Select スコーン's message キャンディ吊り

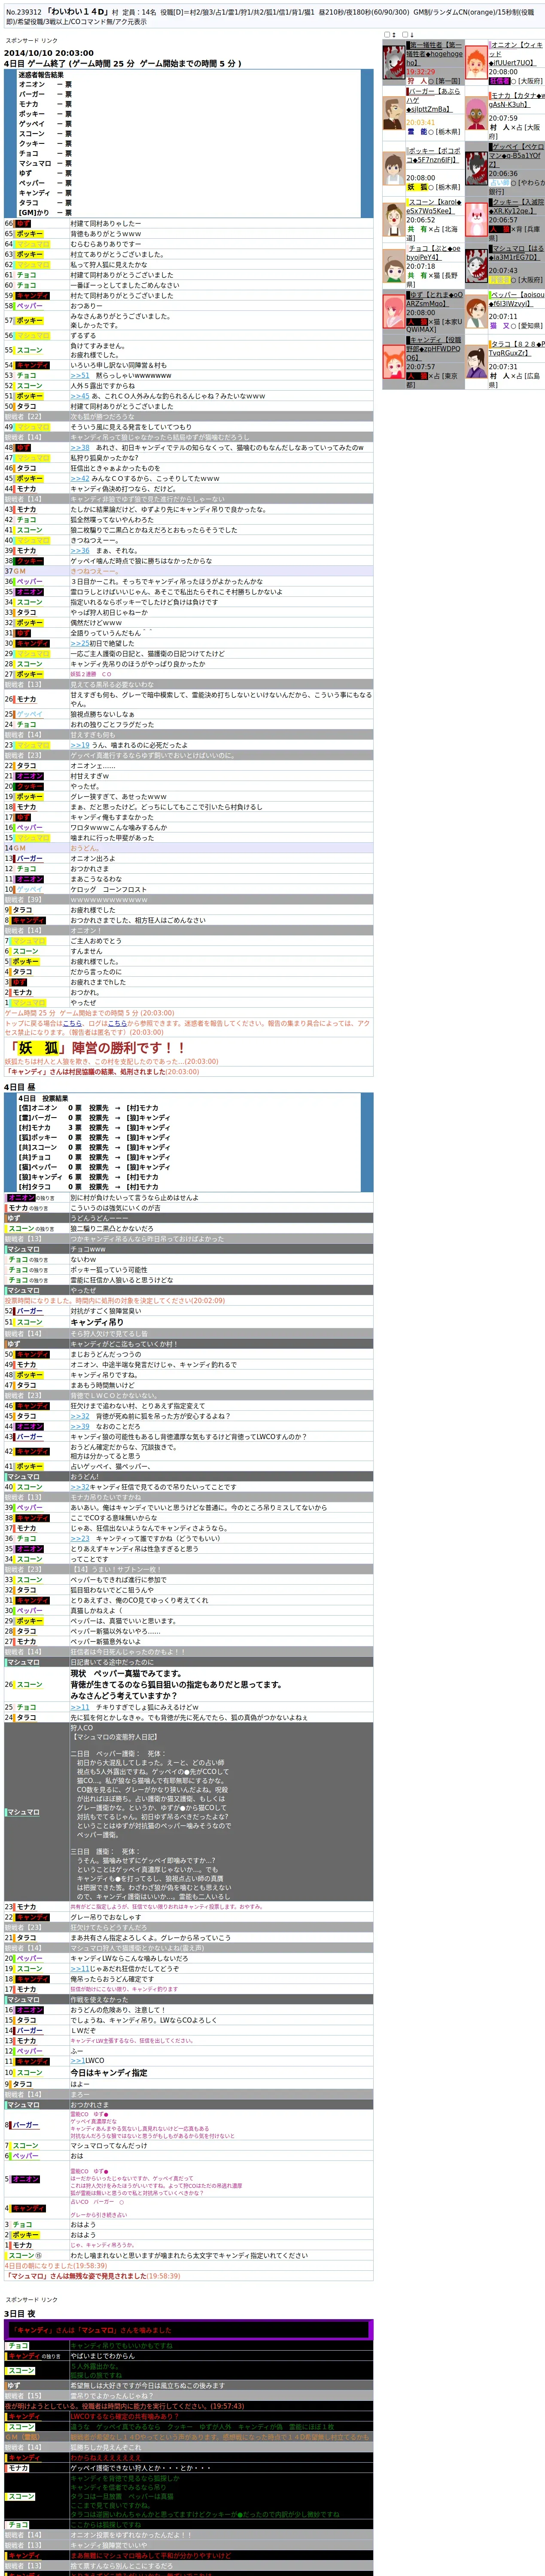coord(97,1322)
